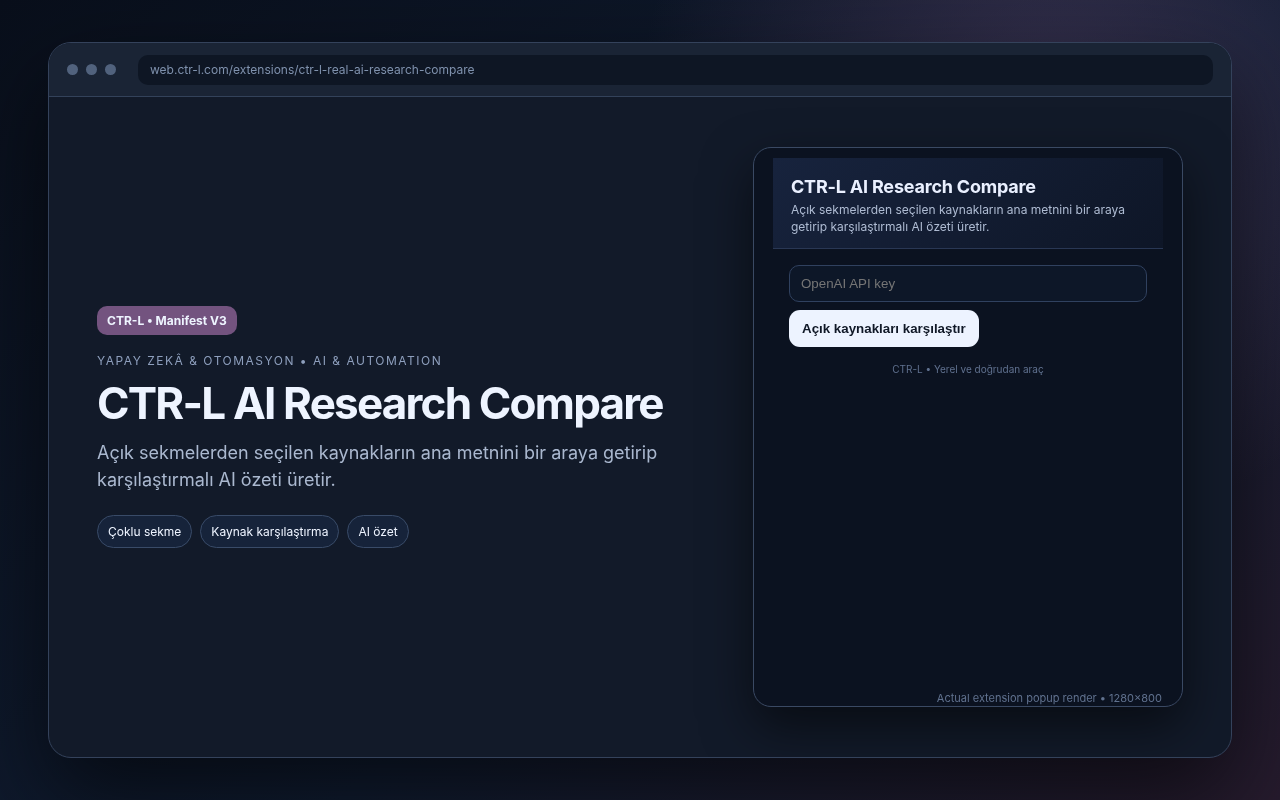Select the AI özet tag
Image resolution: width=1280 pixels, height=800 pixels.
point(378,531)
